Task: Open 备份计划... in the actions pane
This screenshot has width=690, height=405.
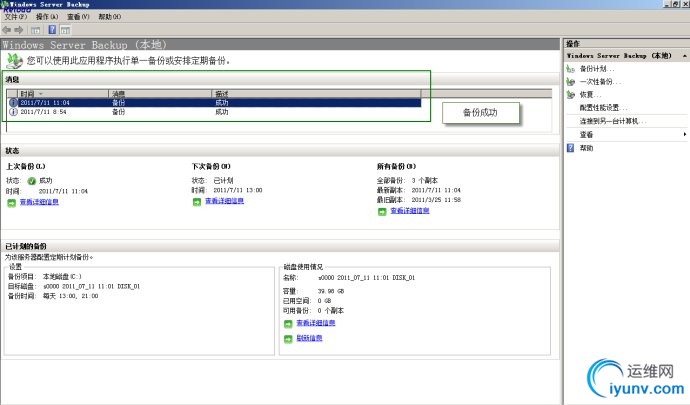Action: click(597, 69)
